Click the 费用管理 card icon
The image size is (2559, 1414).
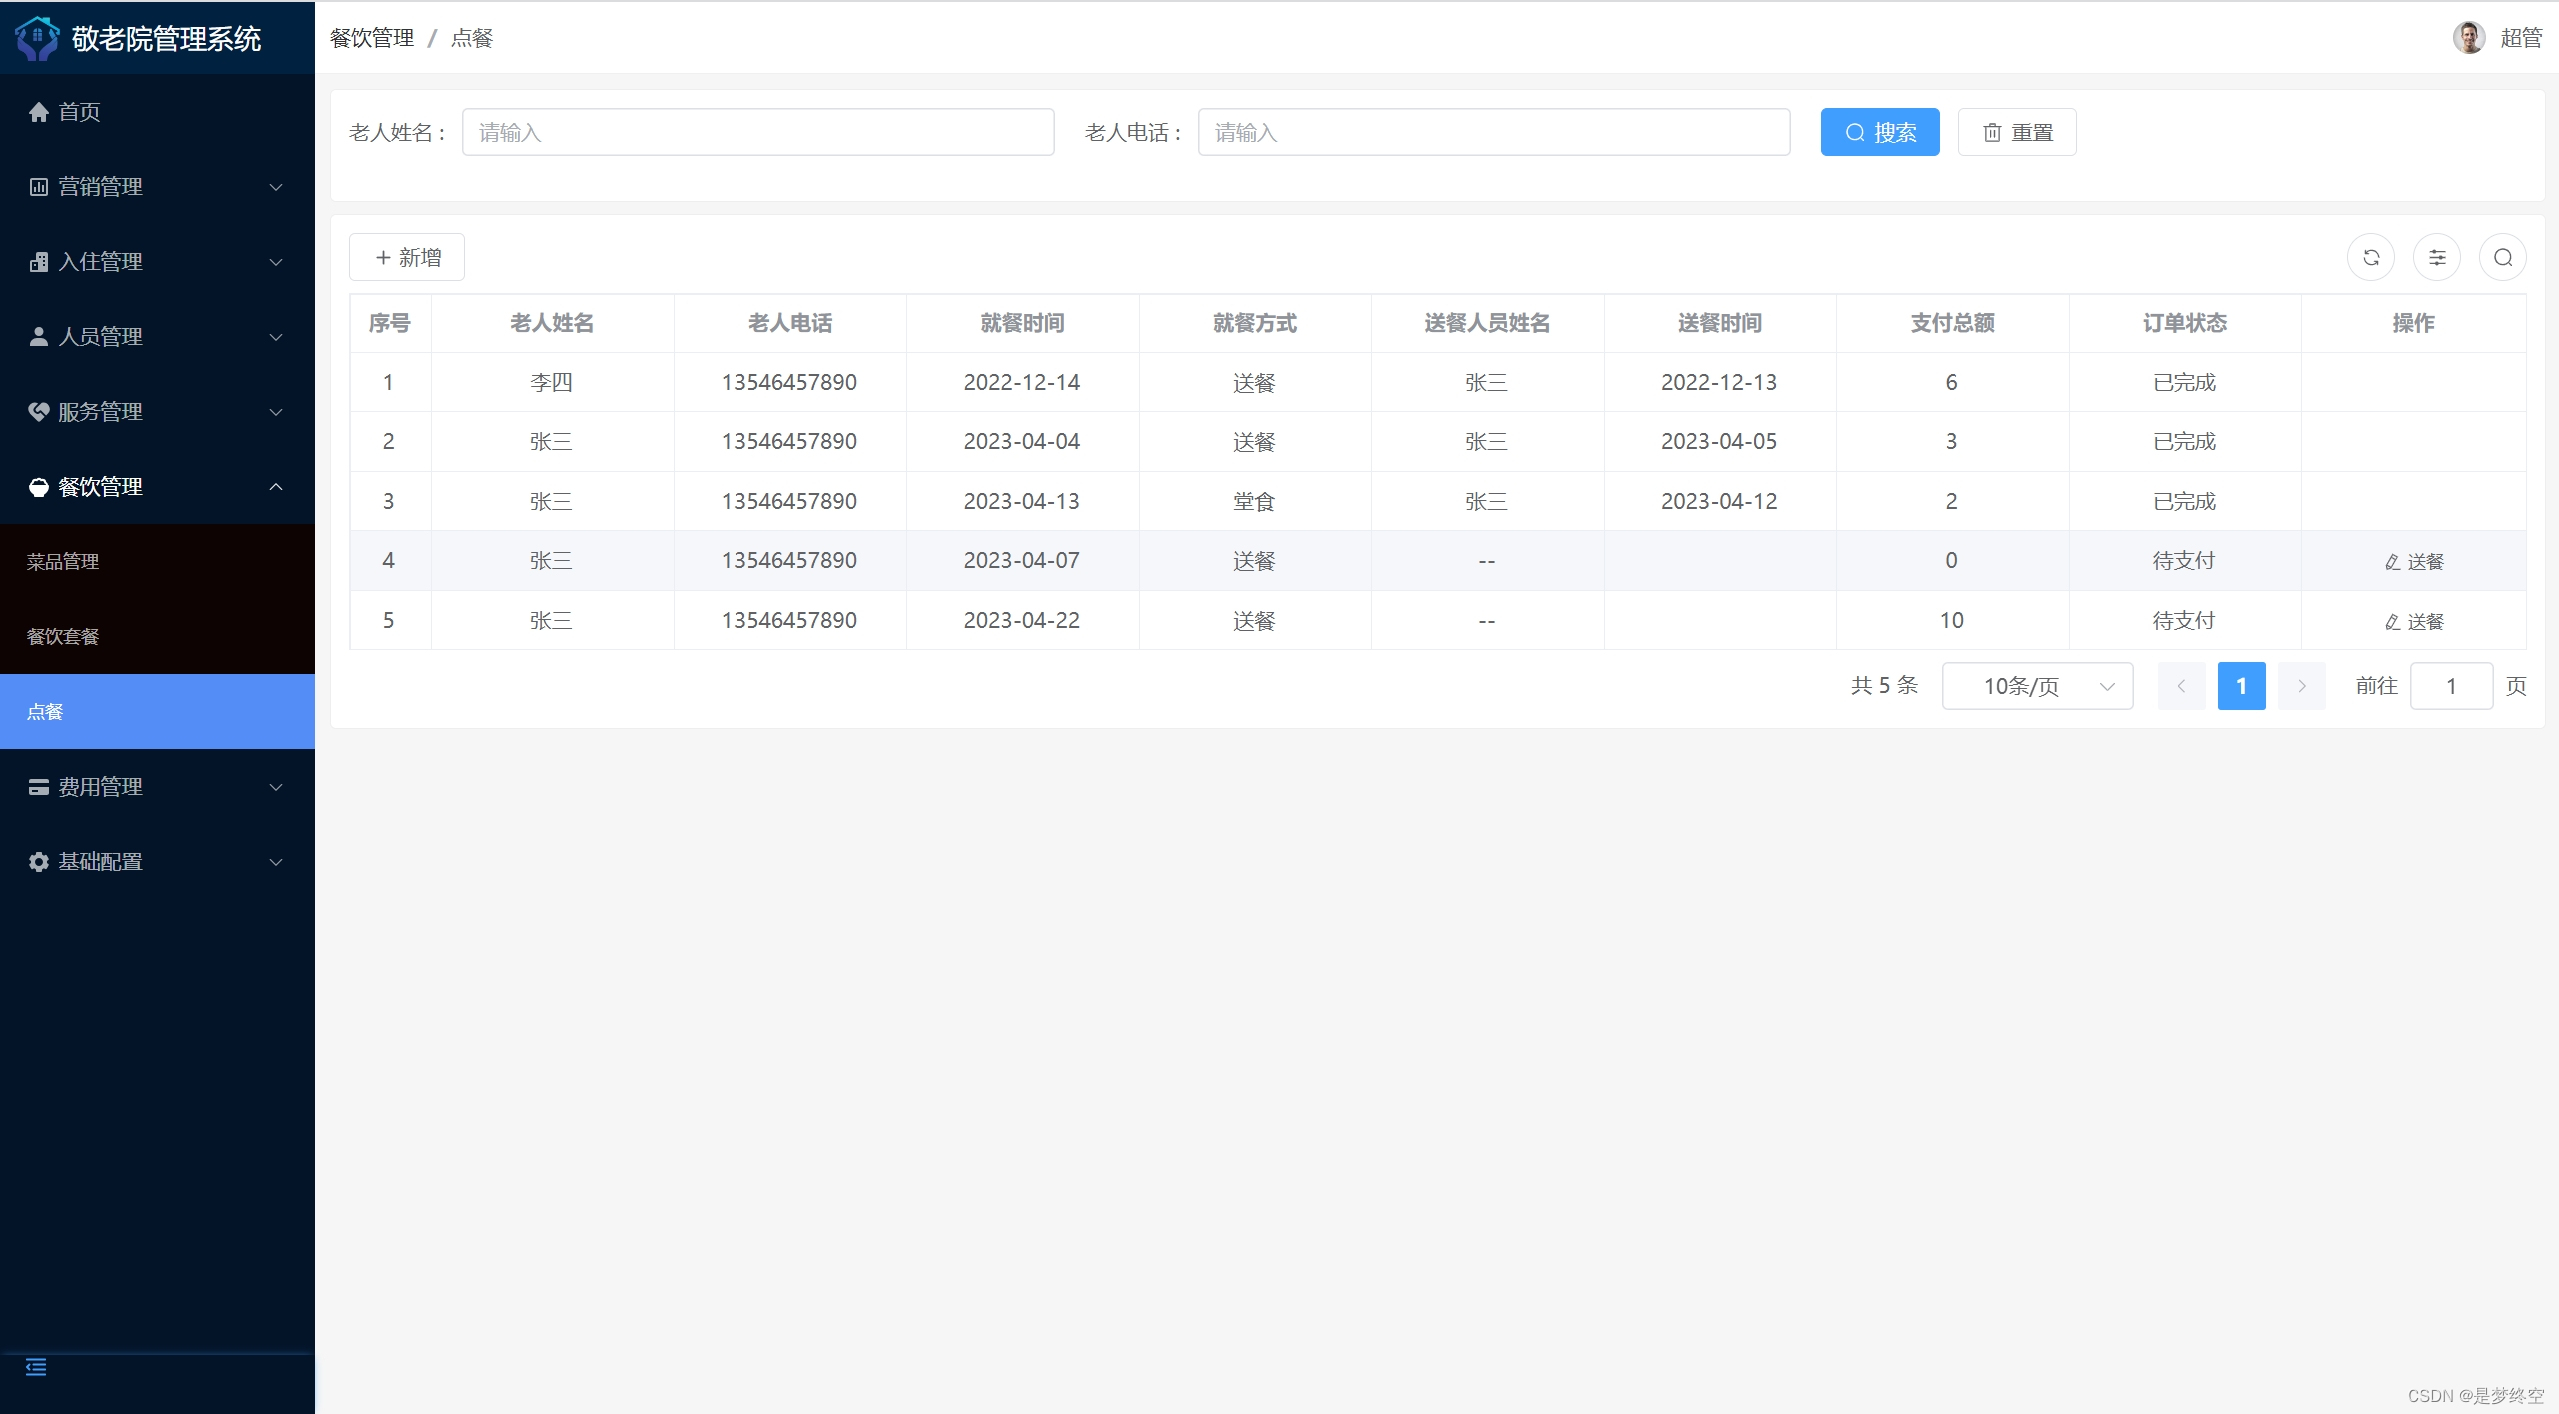39,787
